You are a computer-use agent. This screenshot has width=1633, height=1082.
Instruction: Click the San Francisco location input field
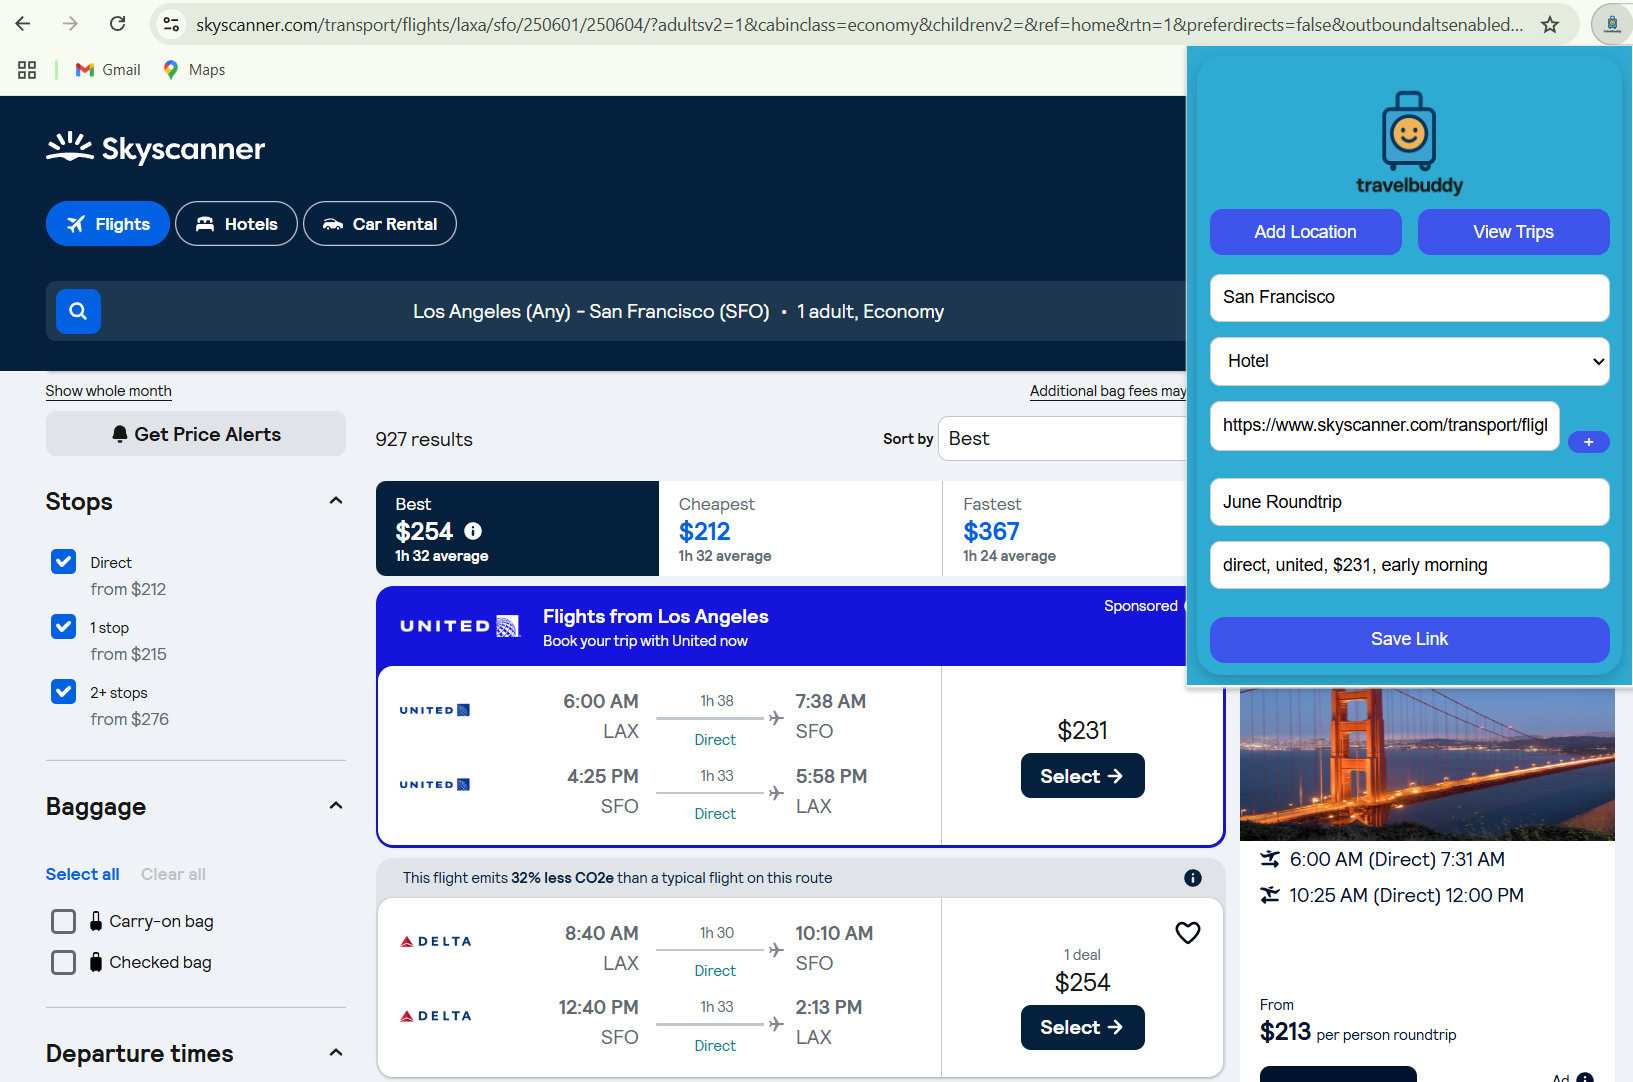coord(1409,297)
